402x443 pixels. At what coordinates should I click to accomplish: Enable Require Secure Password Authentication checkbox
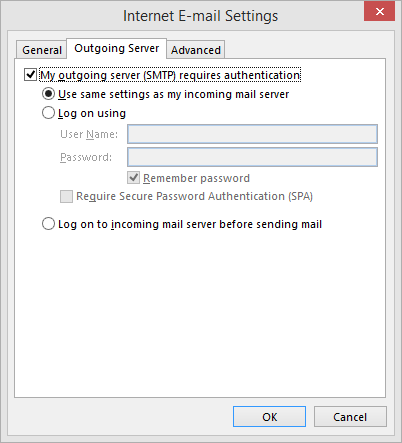pos(66,196)
